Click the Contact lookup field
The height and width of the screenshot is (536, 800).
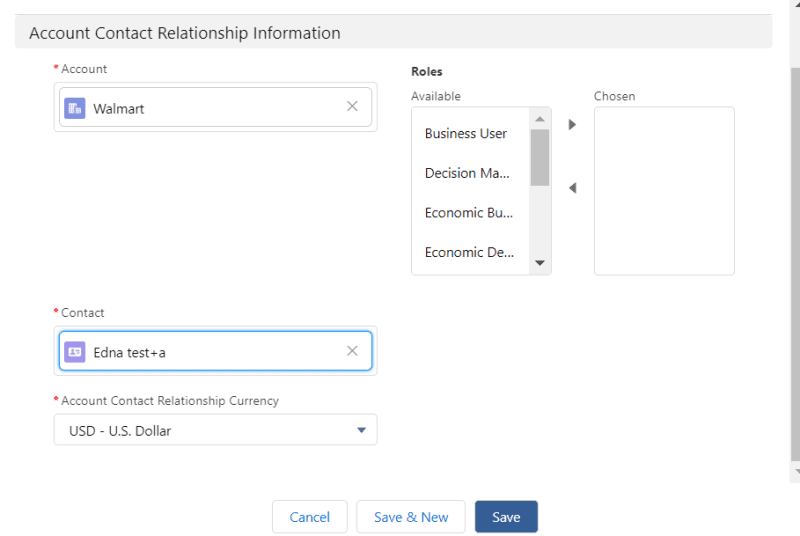pyautogui.click(x=215, y=352)
